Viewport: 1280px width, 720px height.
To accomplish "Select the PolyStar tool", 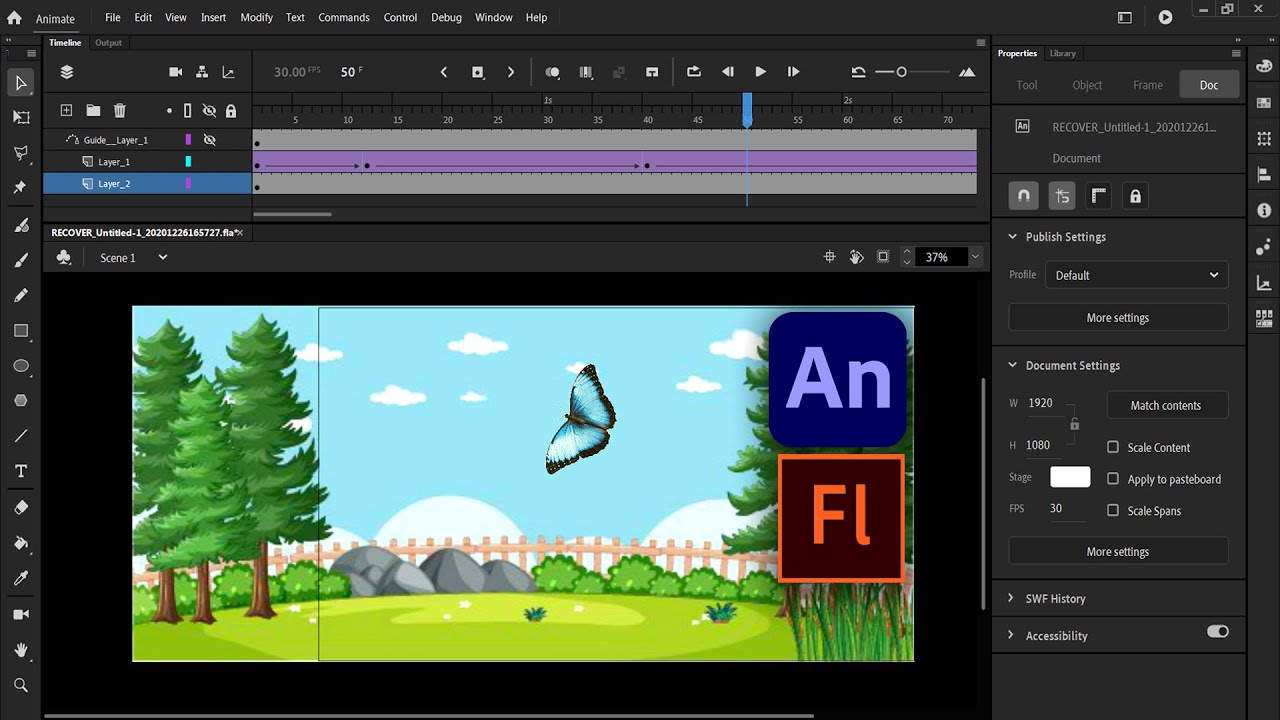I will point(21,400).
